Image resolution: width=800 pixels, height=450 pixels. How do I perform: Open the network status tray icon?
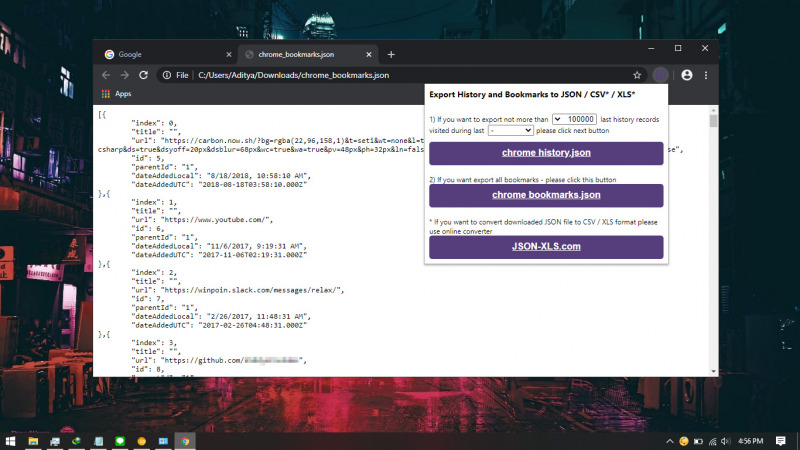click(x=712, y=441)
